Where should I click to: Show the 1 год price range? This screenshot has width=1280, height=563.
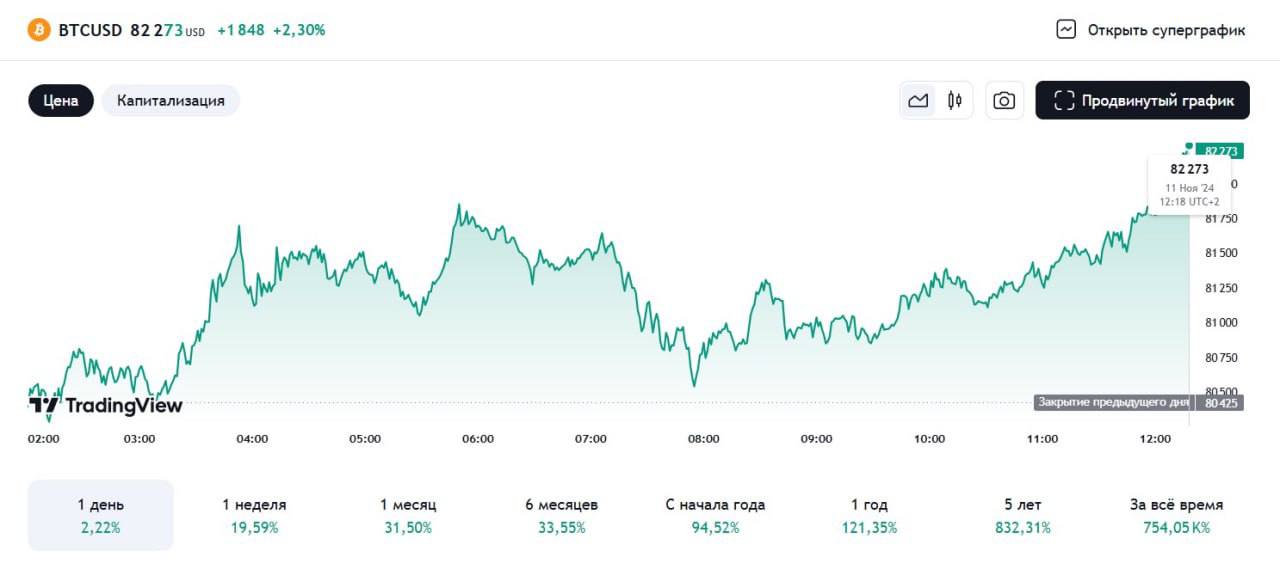click(x=869, y=515)
